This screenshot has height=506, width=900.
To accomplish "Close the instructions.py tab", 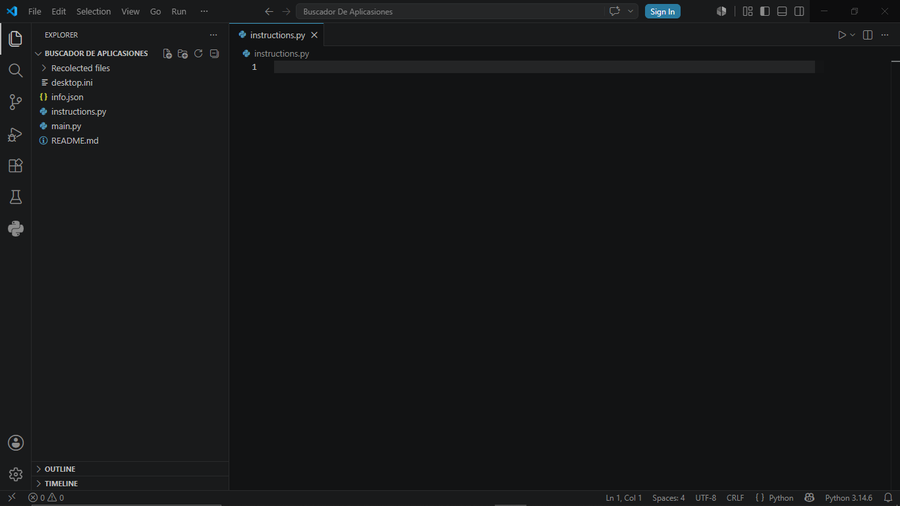I will tap(314, 35).
